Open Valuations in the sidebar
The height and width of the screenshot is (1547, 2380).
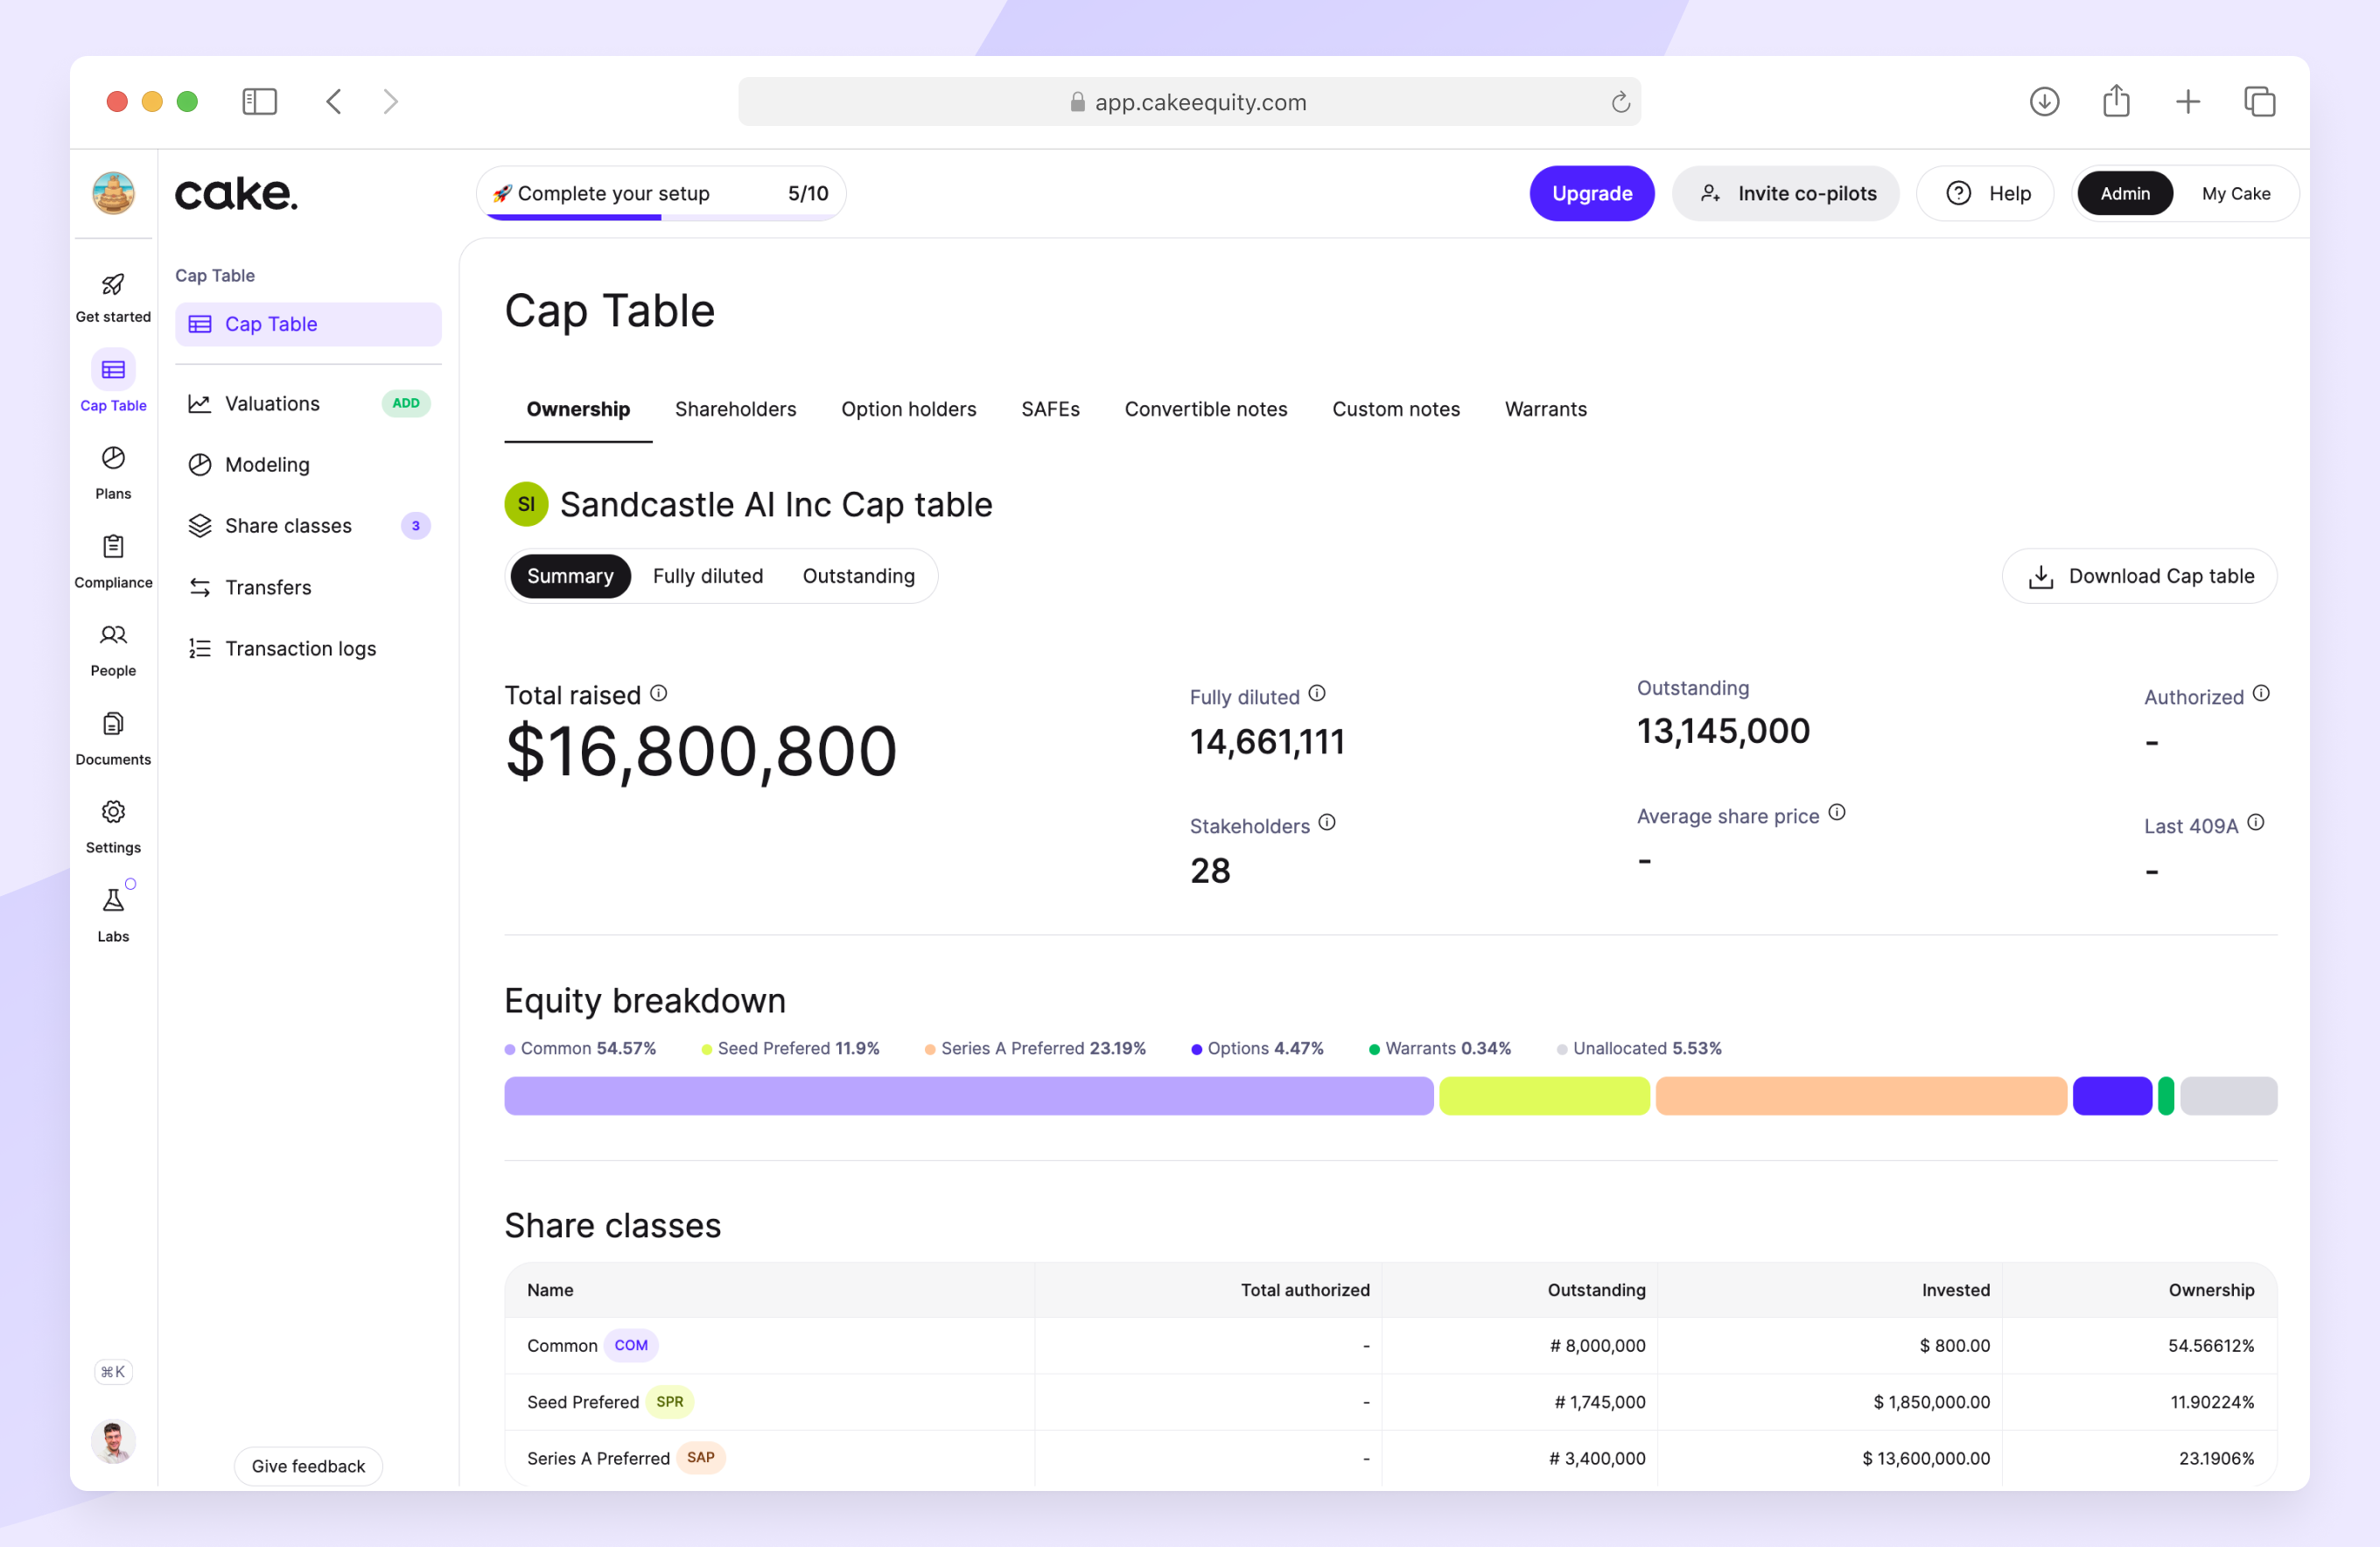click(x=308, y=403)
